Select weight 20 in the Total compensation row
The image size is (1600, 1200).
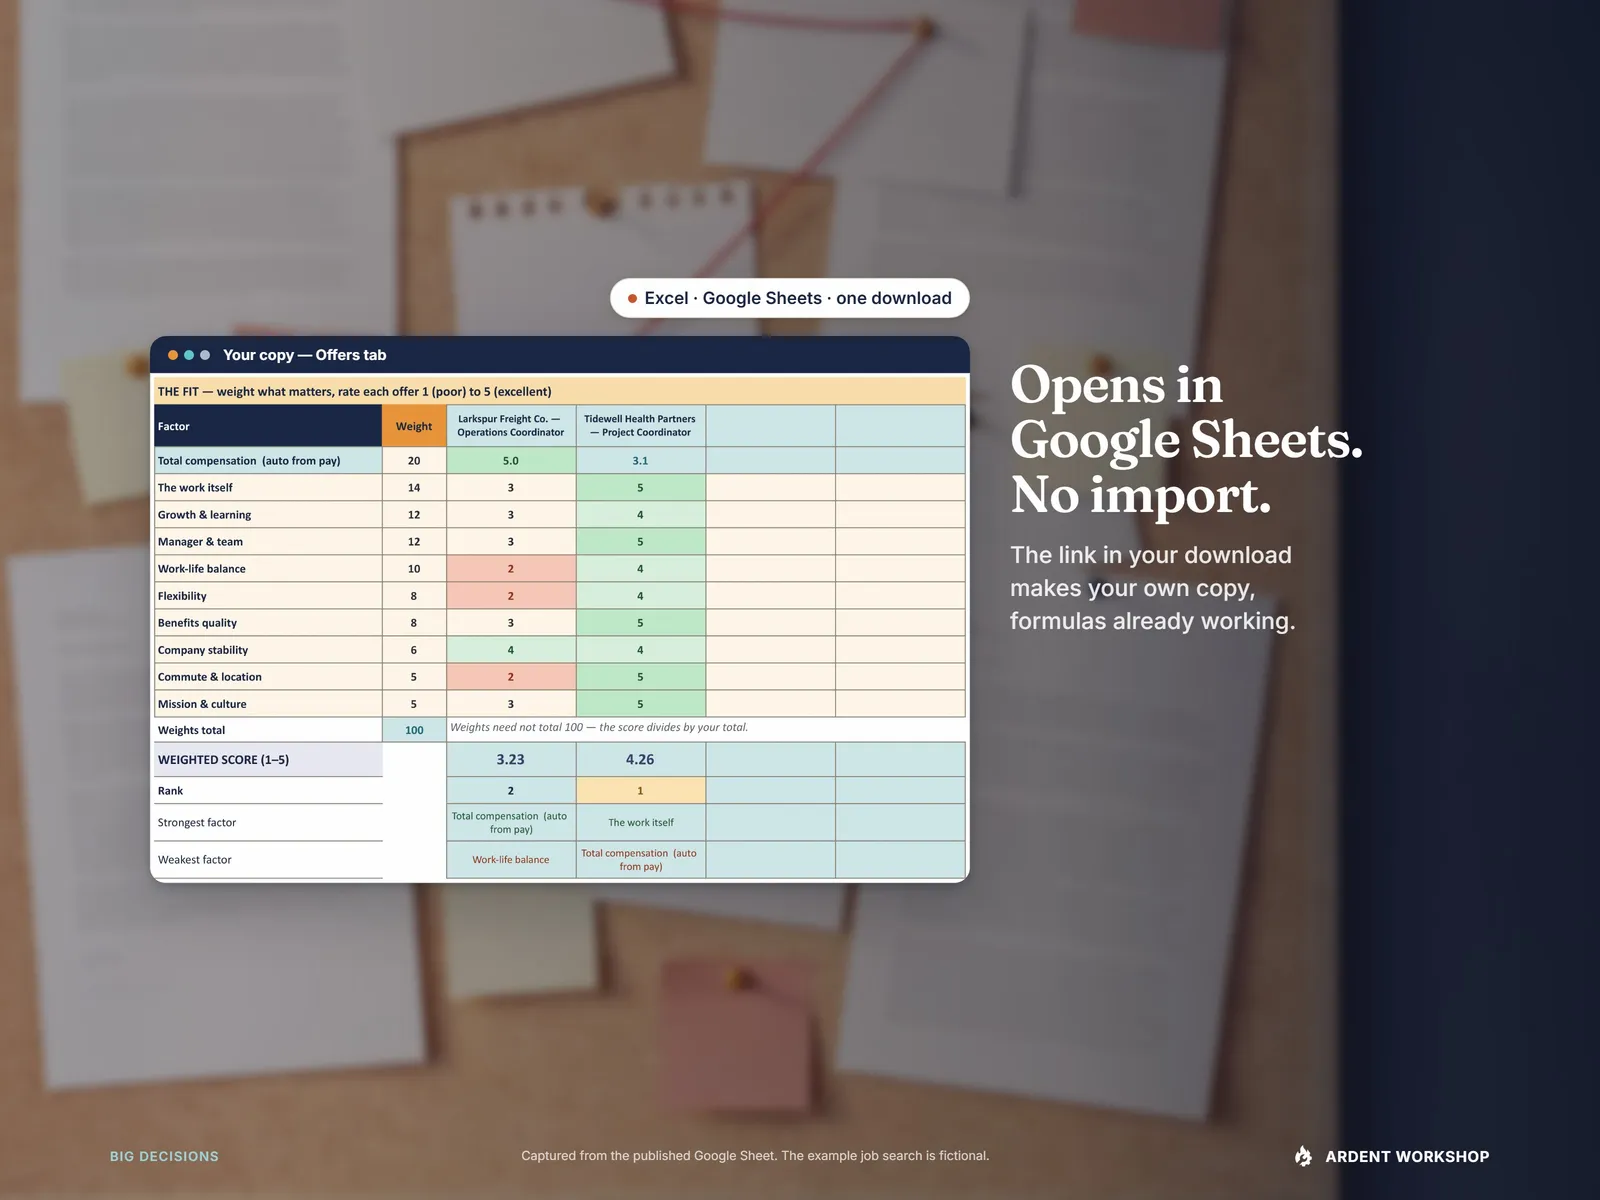pyautogui.click(x=414, y=461)
